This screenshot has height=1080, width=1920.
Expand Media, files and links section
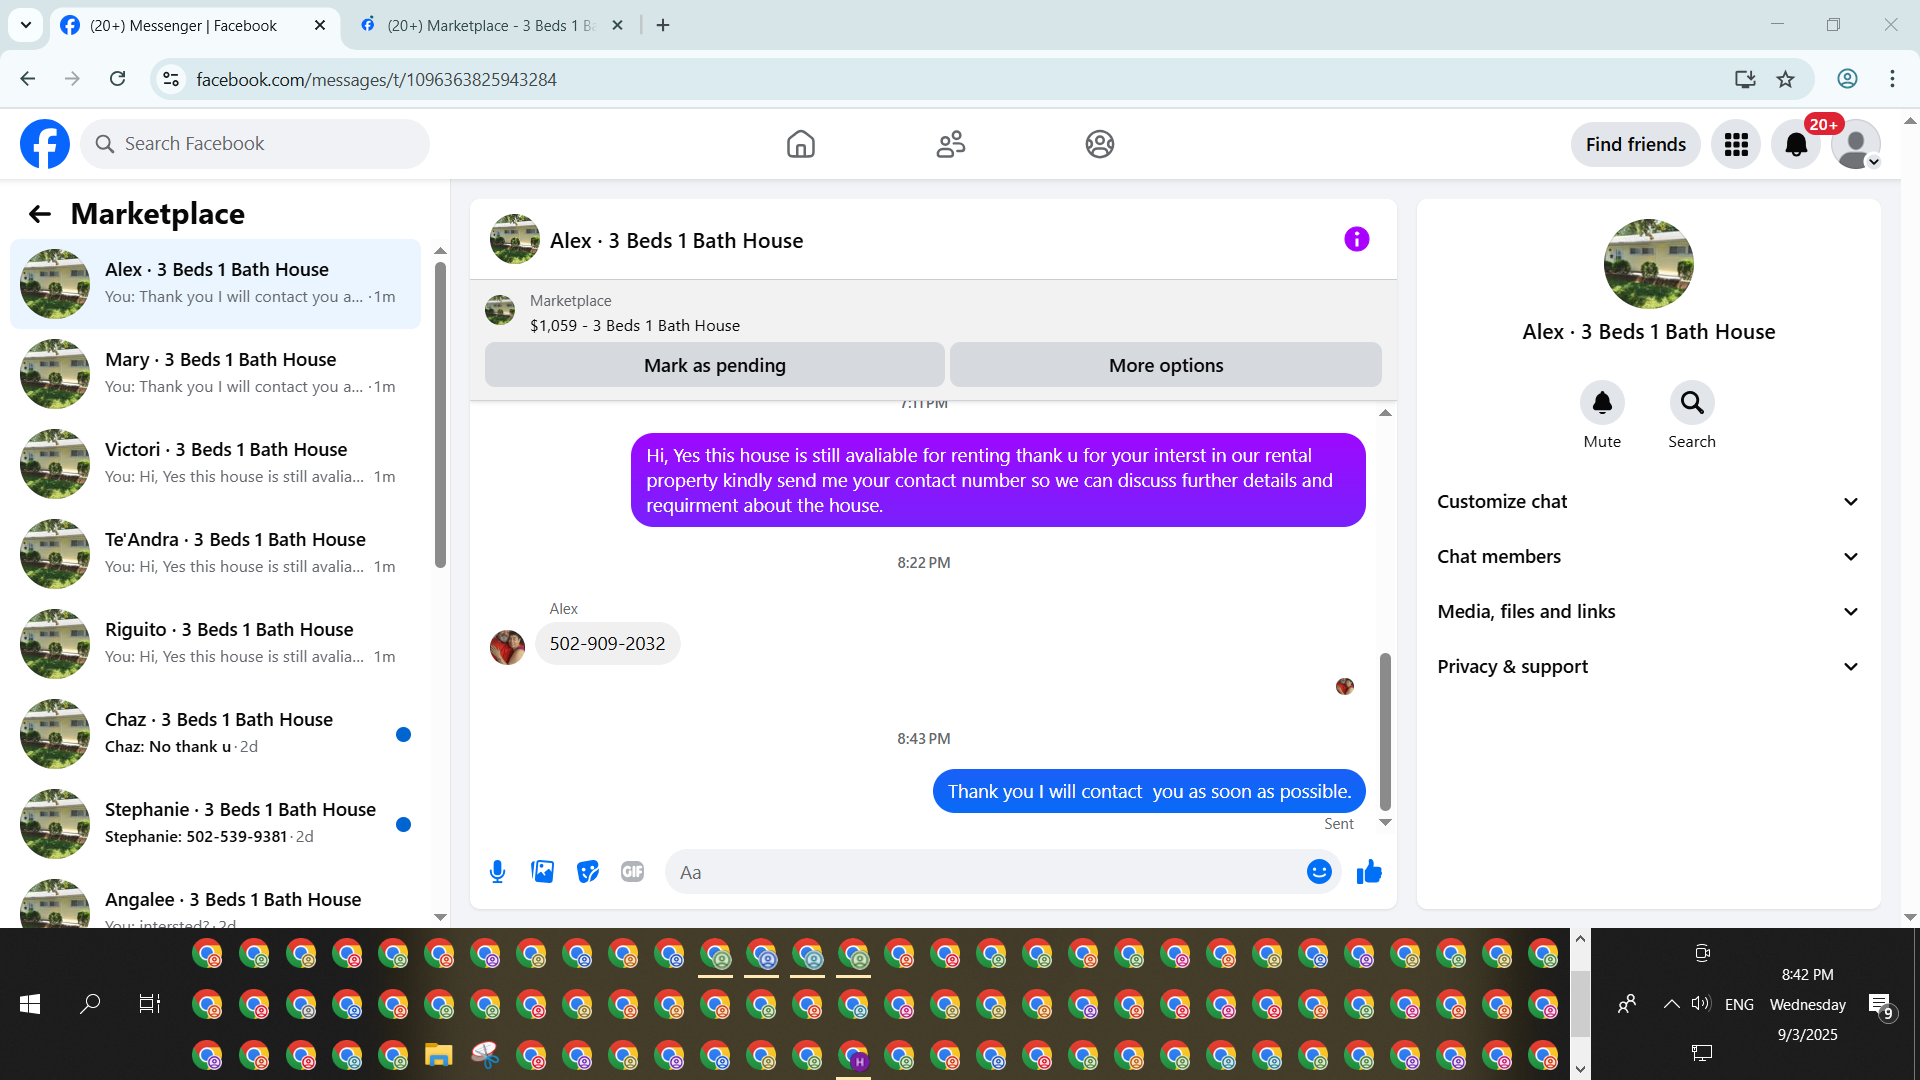pos(1649,612)
